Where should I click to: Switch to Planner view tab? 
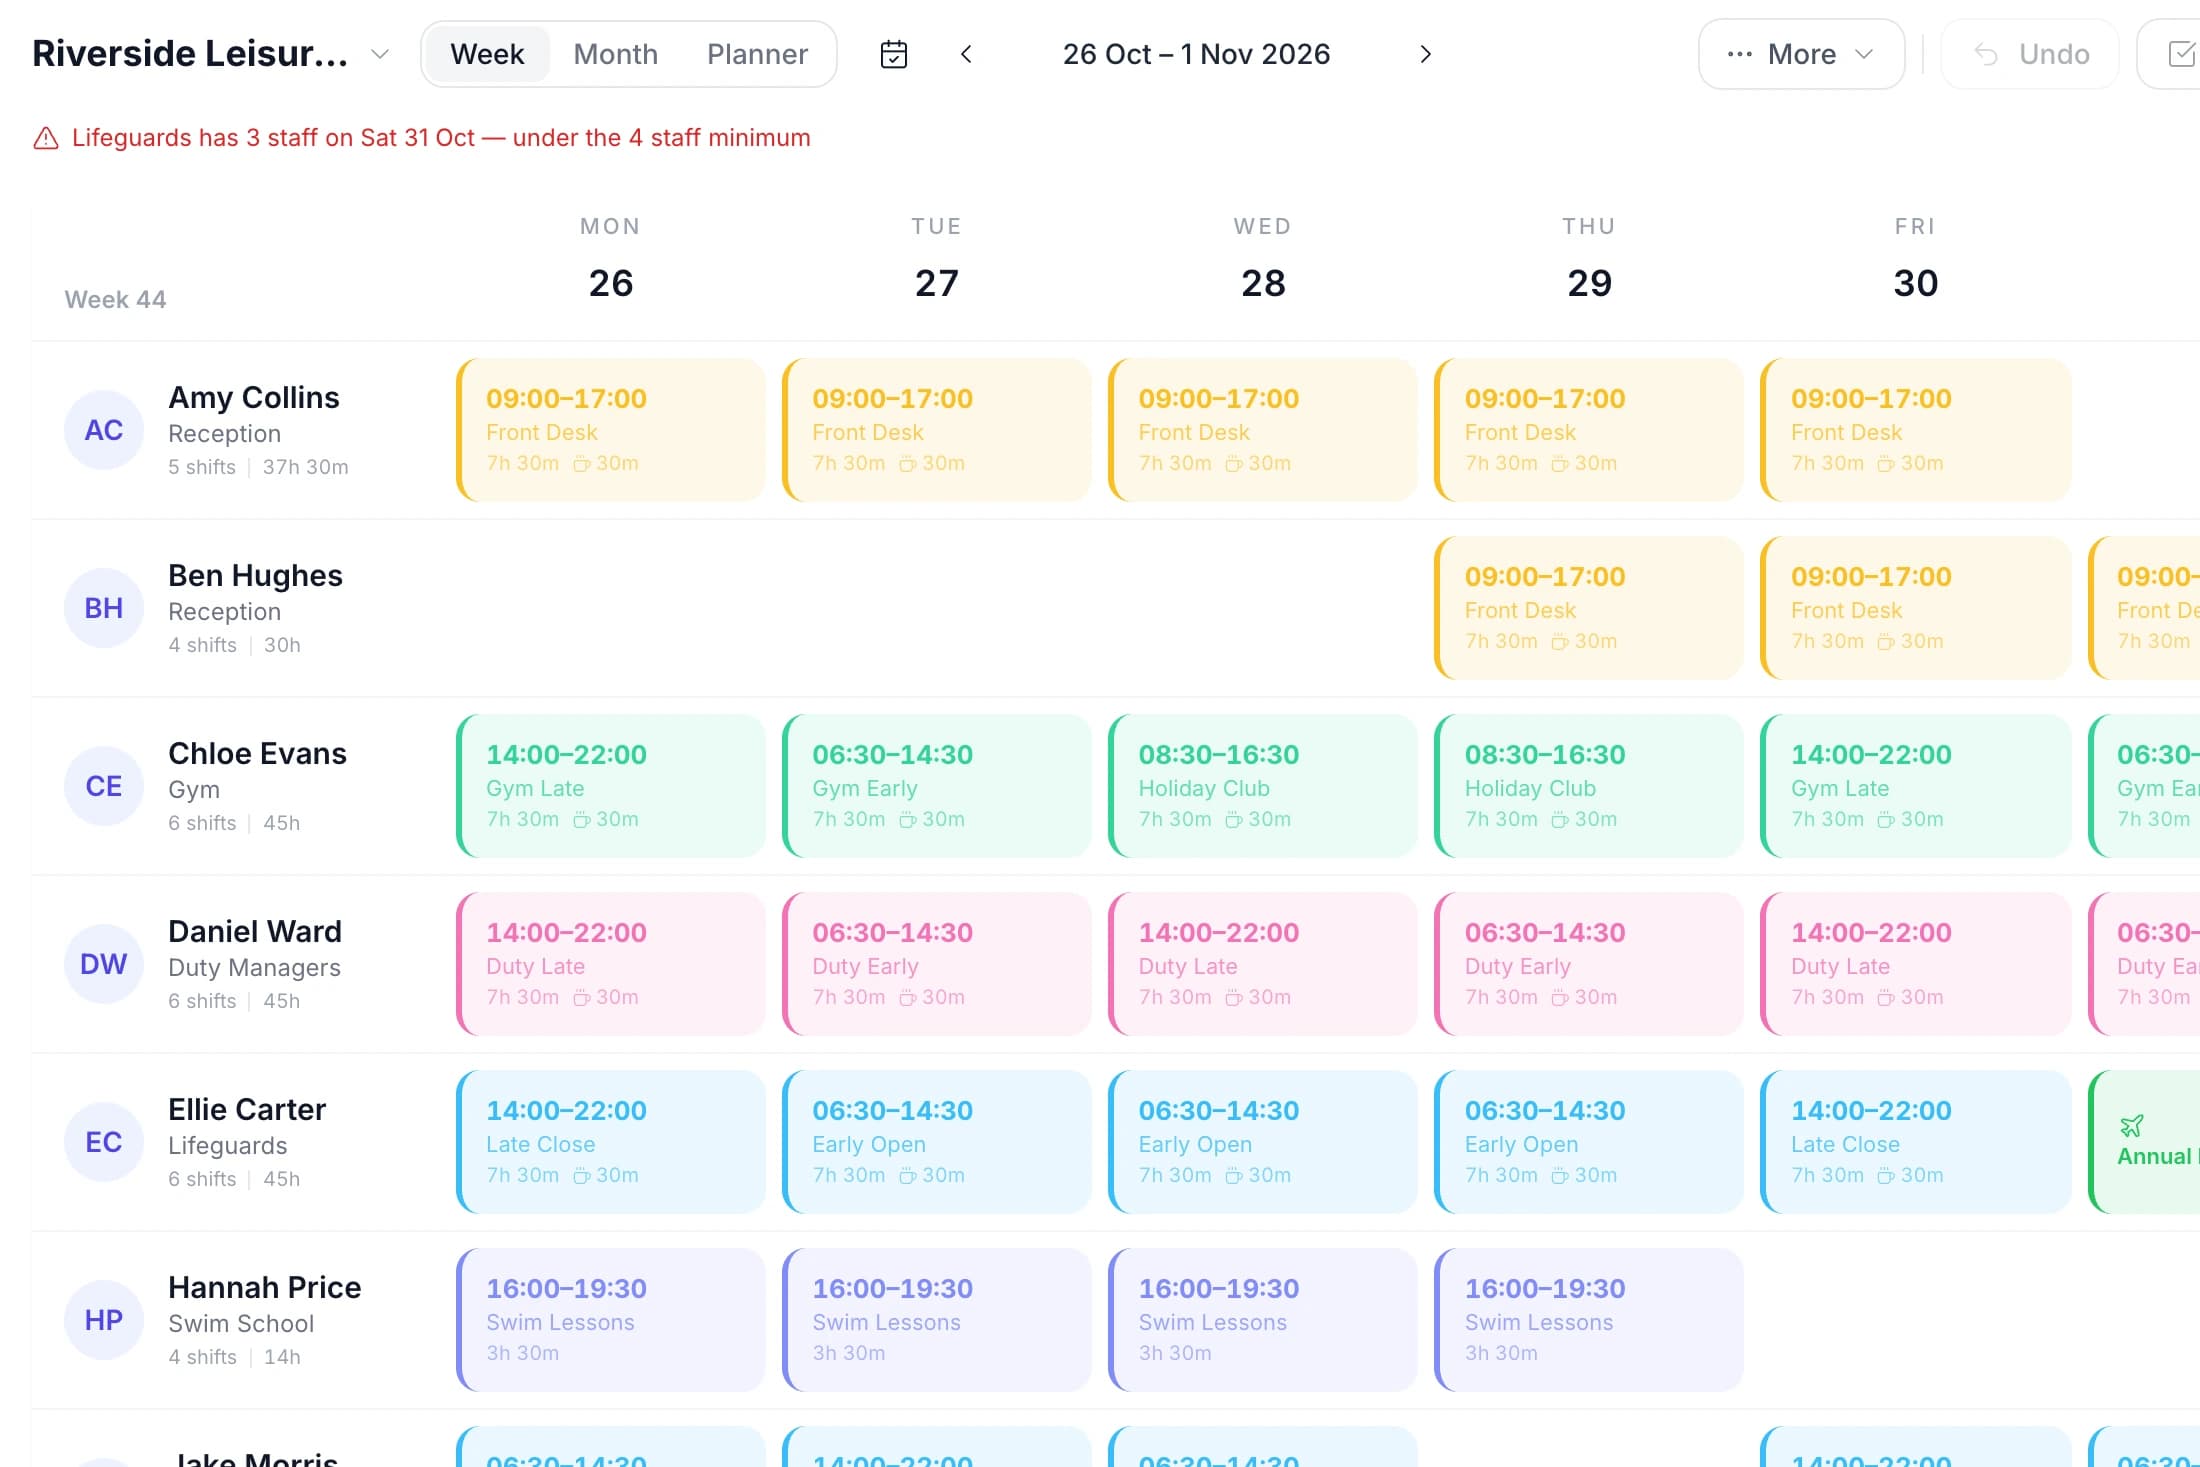(x=757, y=54)
